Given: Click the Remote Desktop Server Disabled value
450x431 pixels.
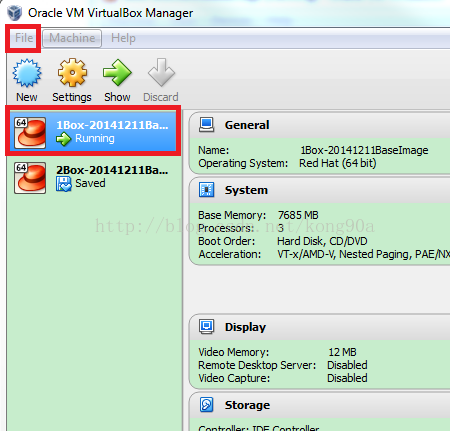Looking at the screenshot, I should click(347, 365).
